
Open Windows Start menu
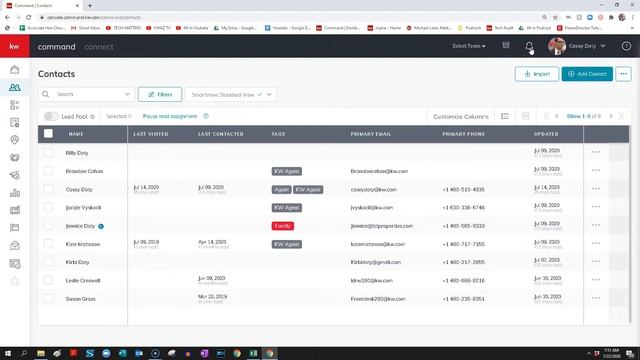(7, 353)
